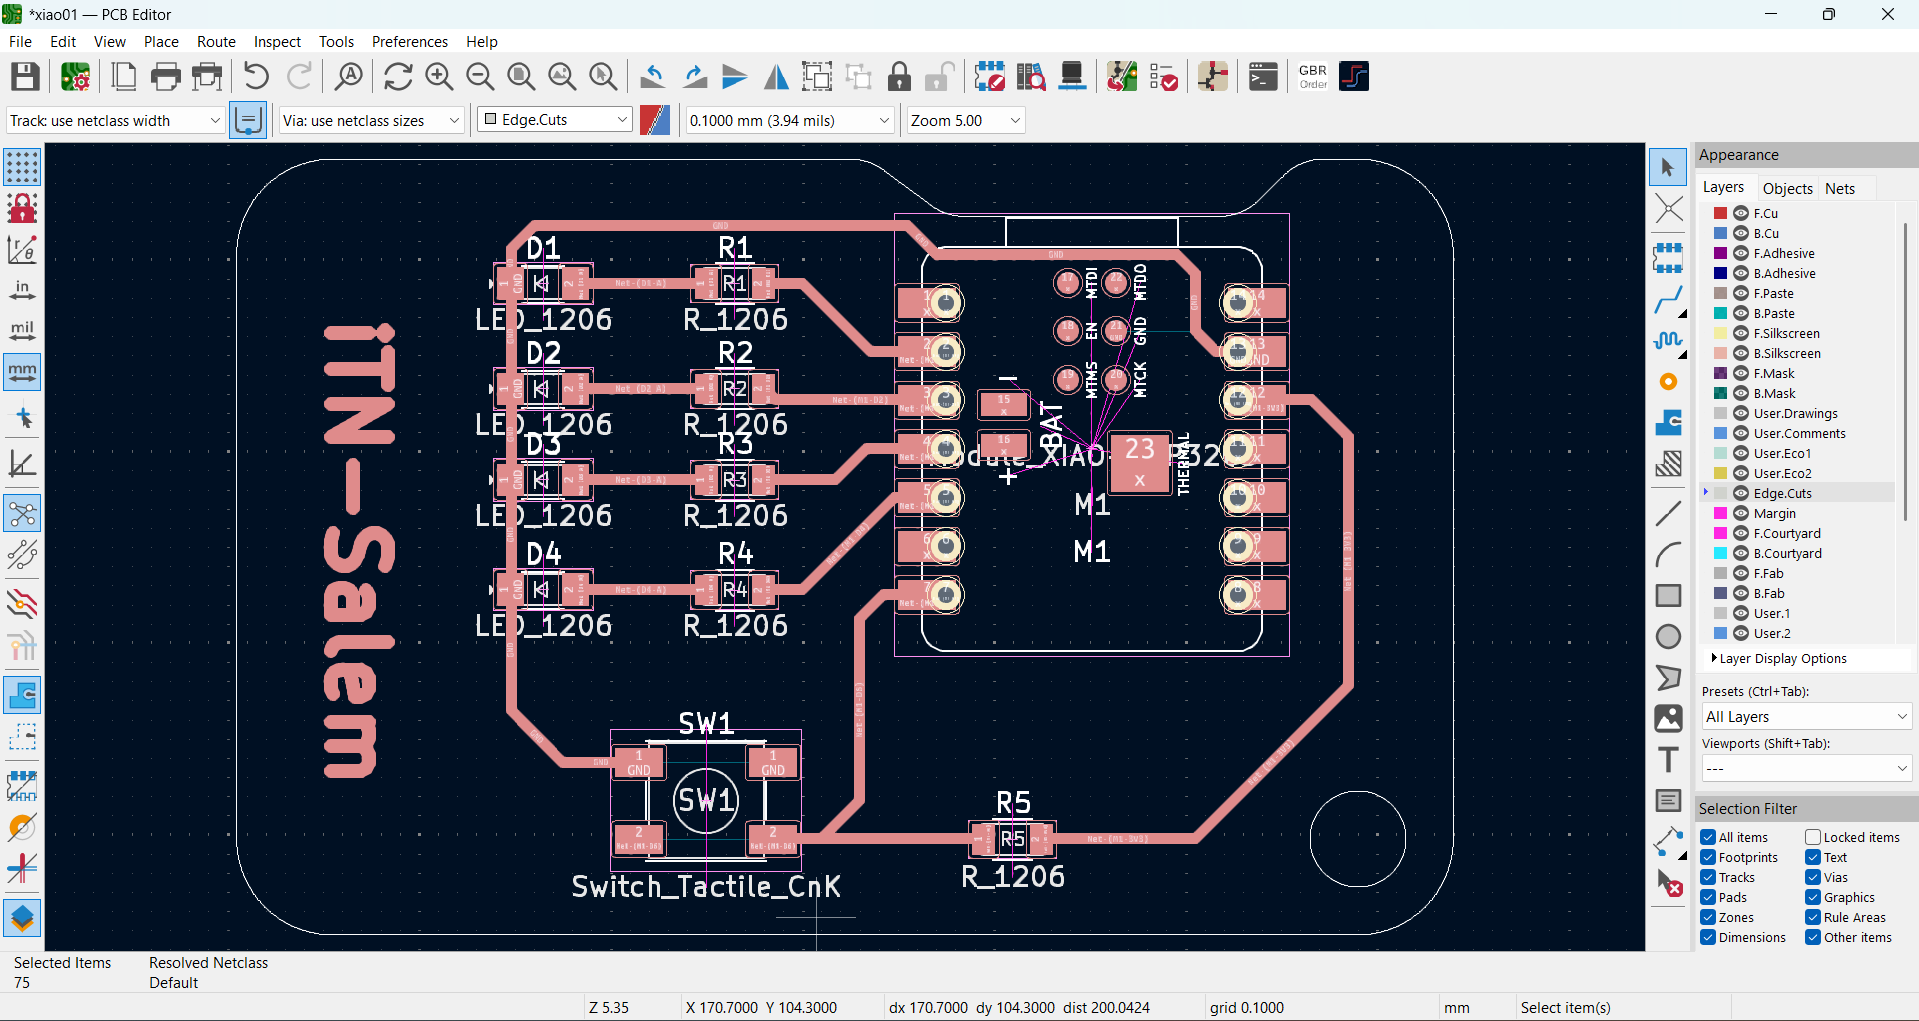Switch to the Objects tab
Viewport: 1919px width, 1021px height.
(1787, 188)
